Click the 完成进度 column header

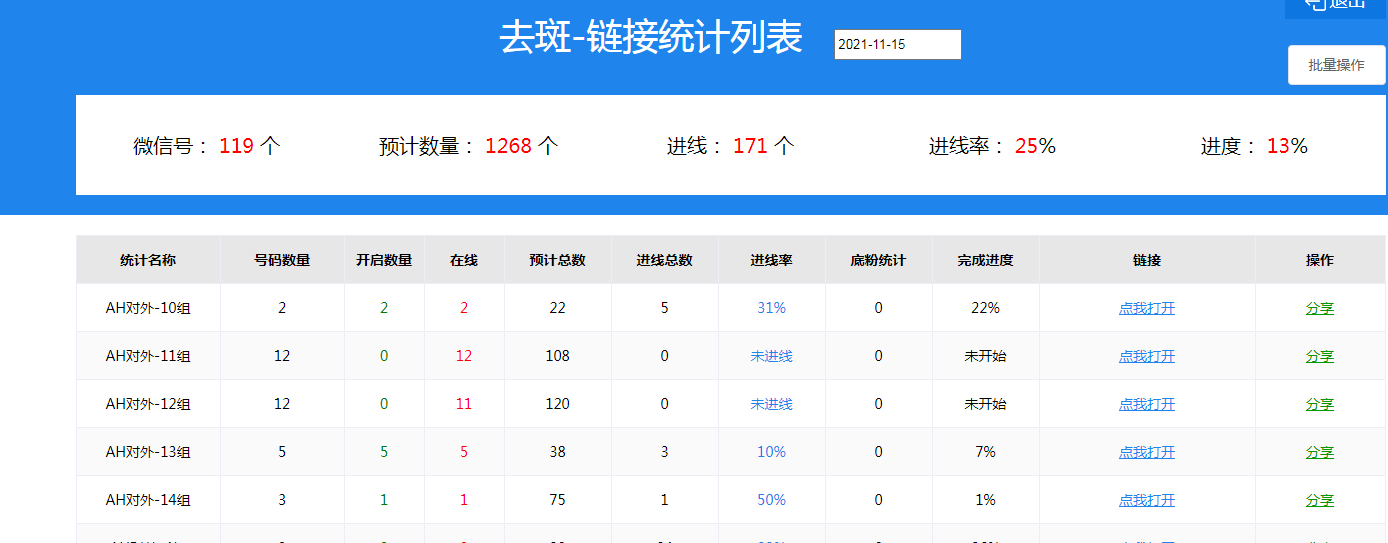click(x=986, y=260)
